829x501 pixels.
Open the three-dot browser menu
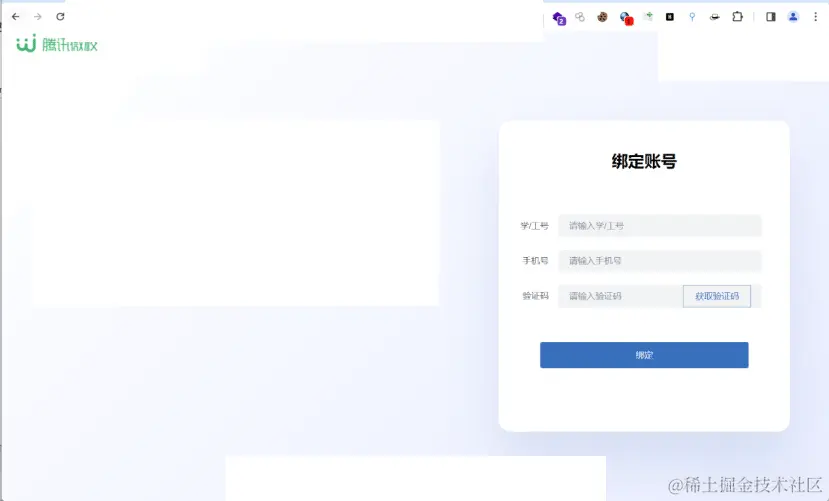[815, 17]
